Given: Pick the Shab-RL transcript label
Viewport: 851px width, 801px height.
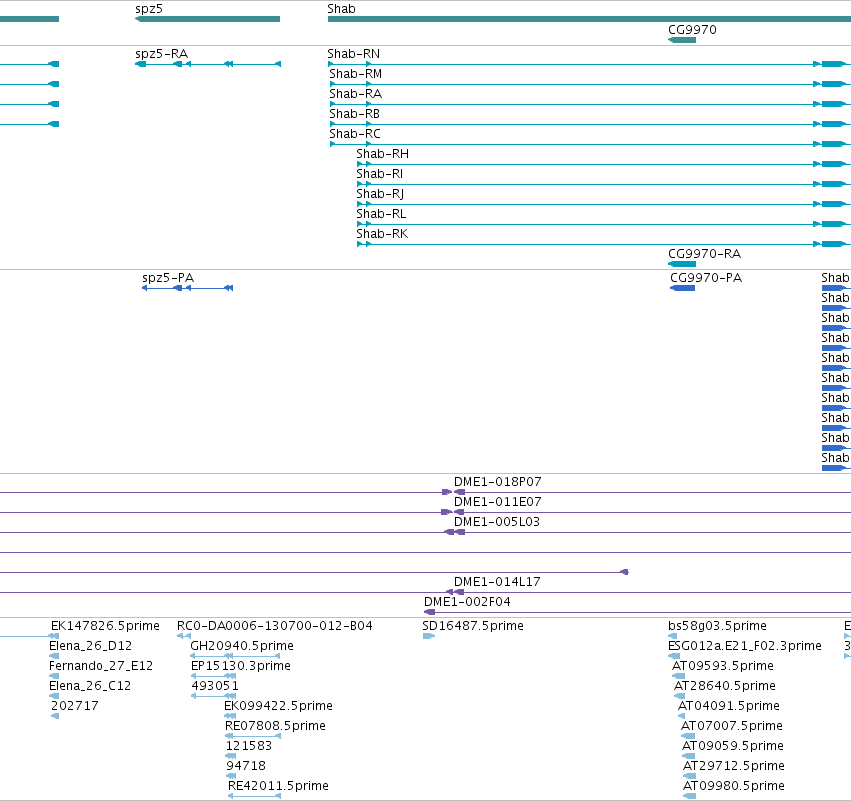Looking at the screenshot, I should pos(381,214).
